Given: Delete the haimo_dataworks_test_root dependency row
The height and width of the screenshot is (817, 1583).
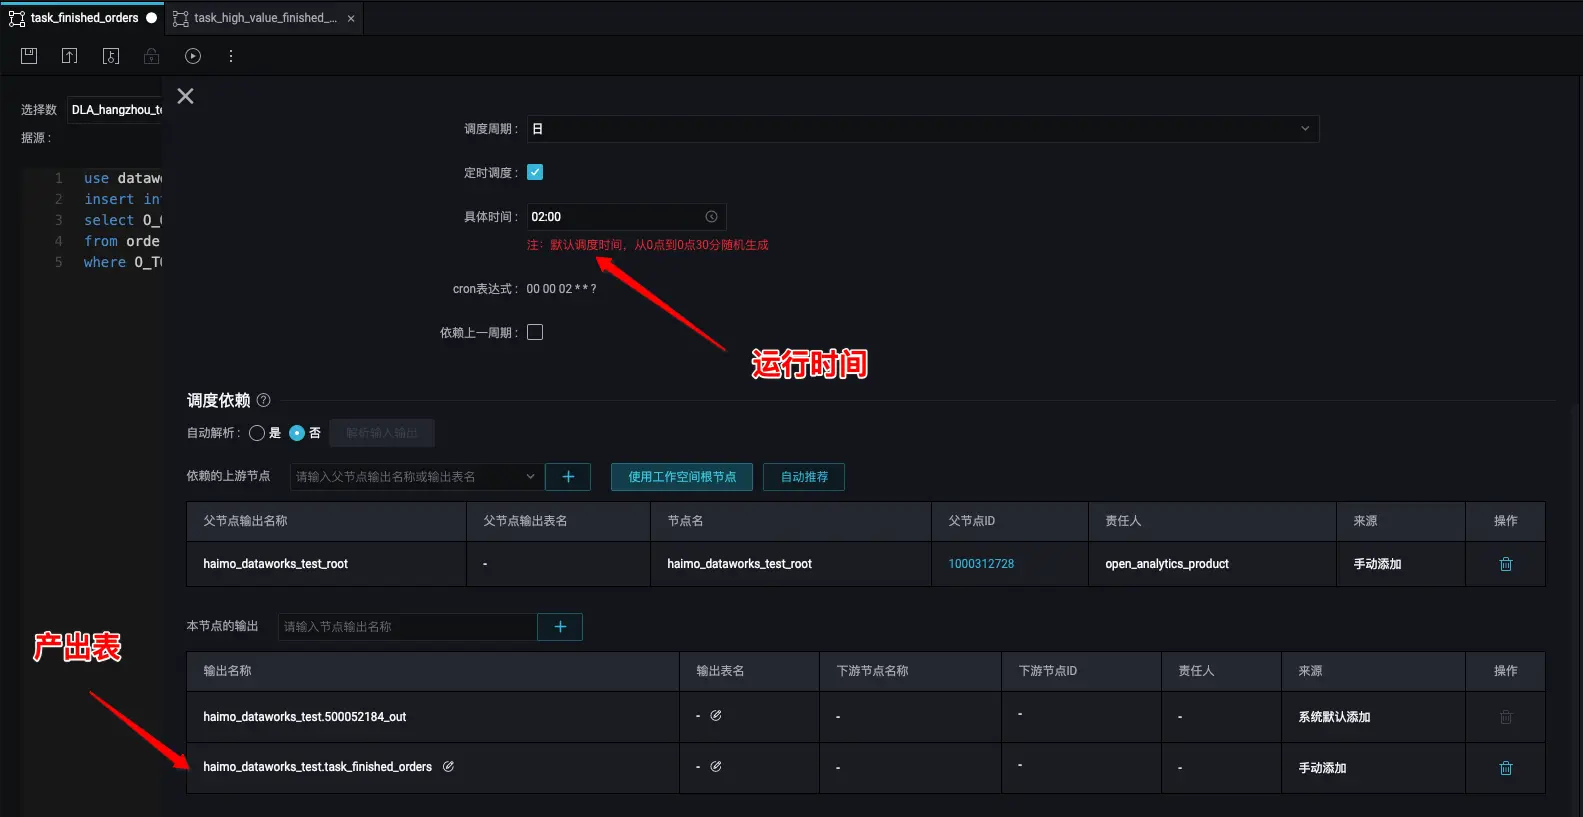Looking at the screenshot, I should coord(1506,564).
